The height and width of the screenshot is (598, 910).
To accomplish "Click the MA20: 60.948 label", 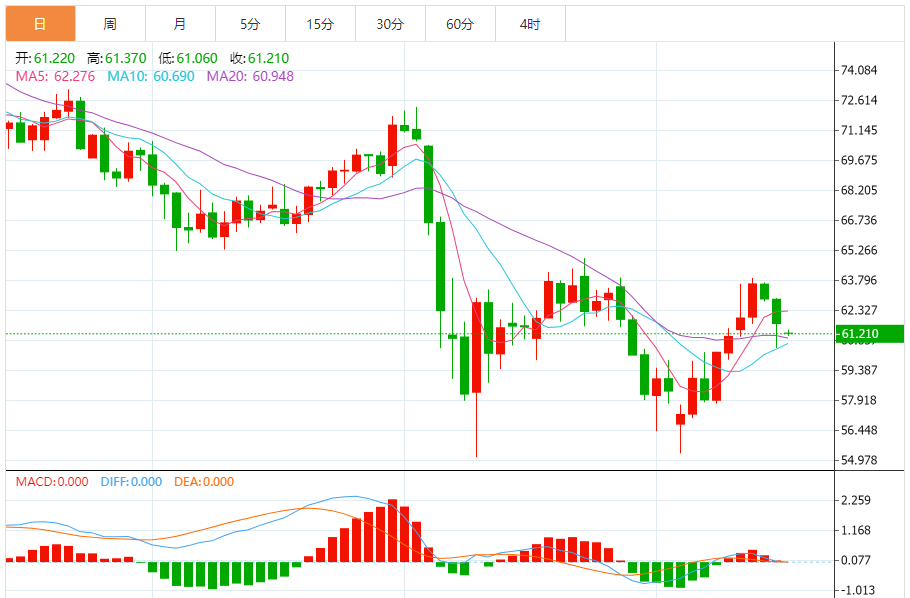I will click(250, 76).
